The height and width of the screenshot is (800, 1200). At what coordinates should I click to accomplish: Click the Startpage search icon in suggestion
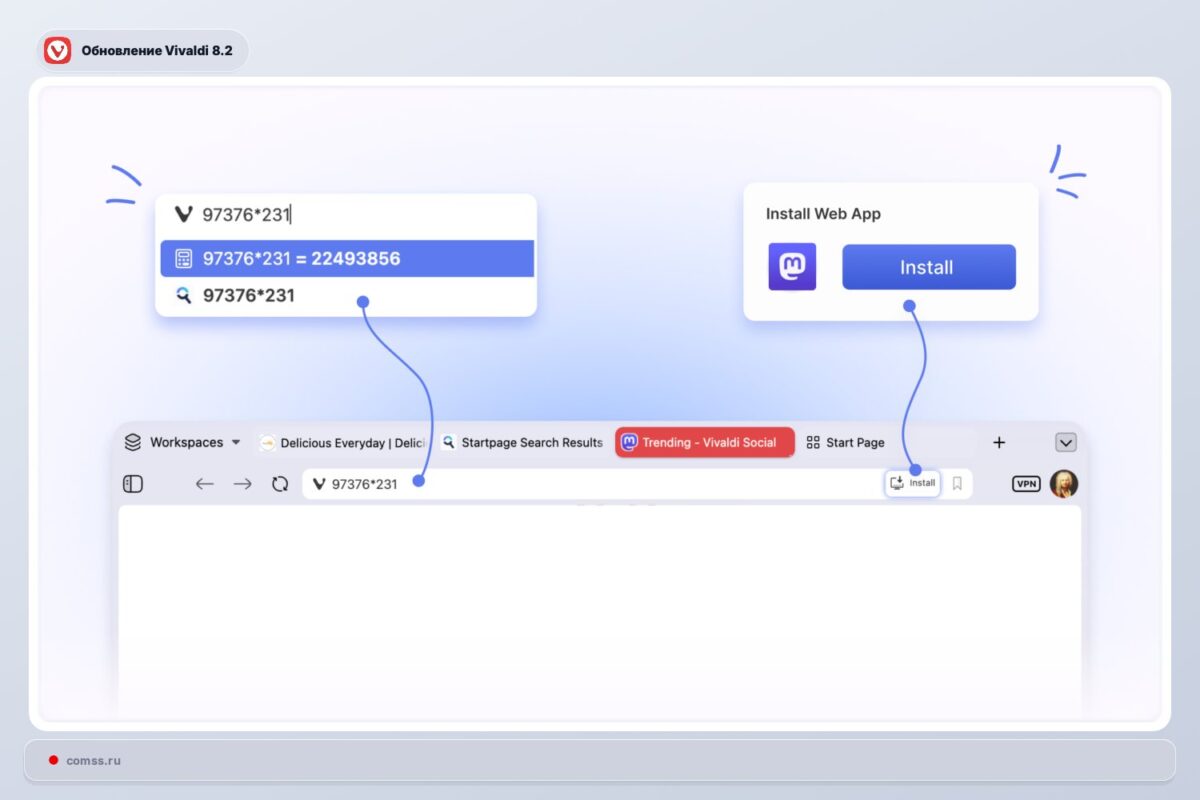click(183, 296)
